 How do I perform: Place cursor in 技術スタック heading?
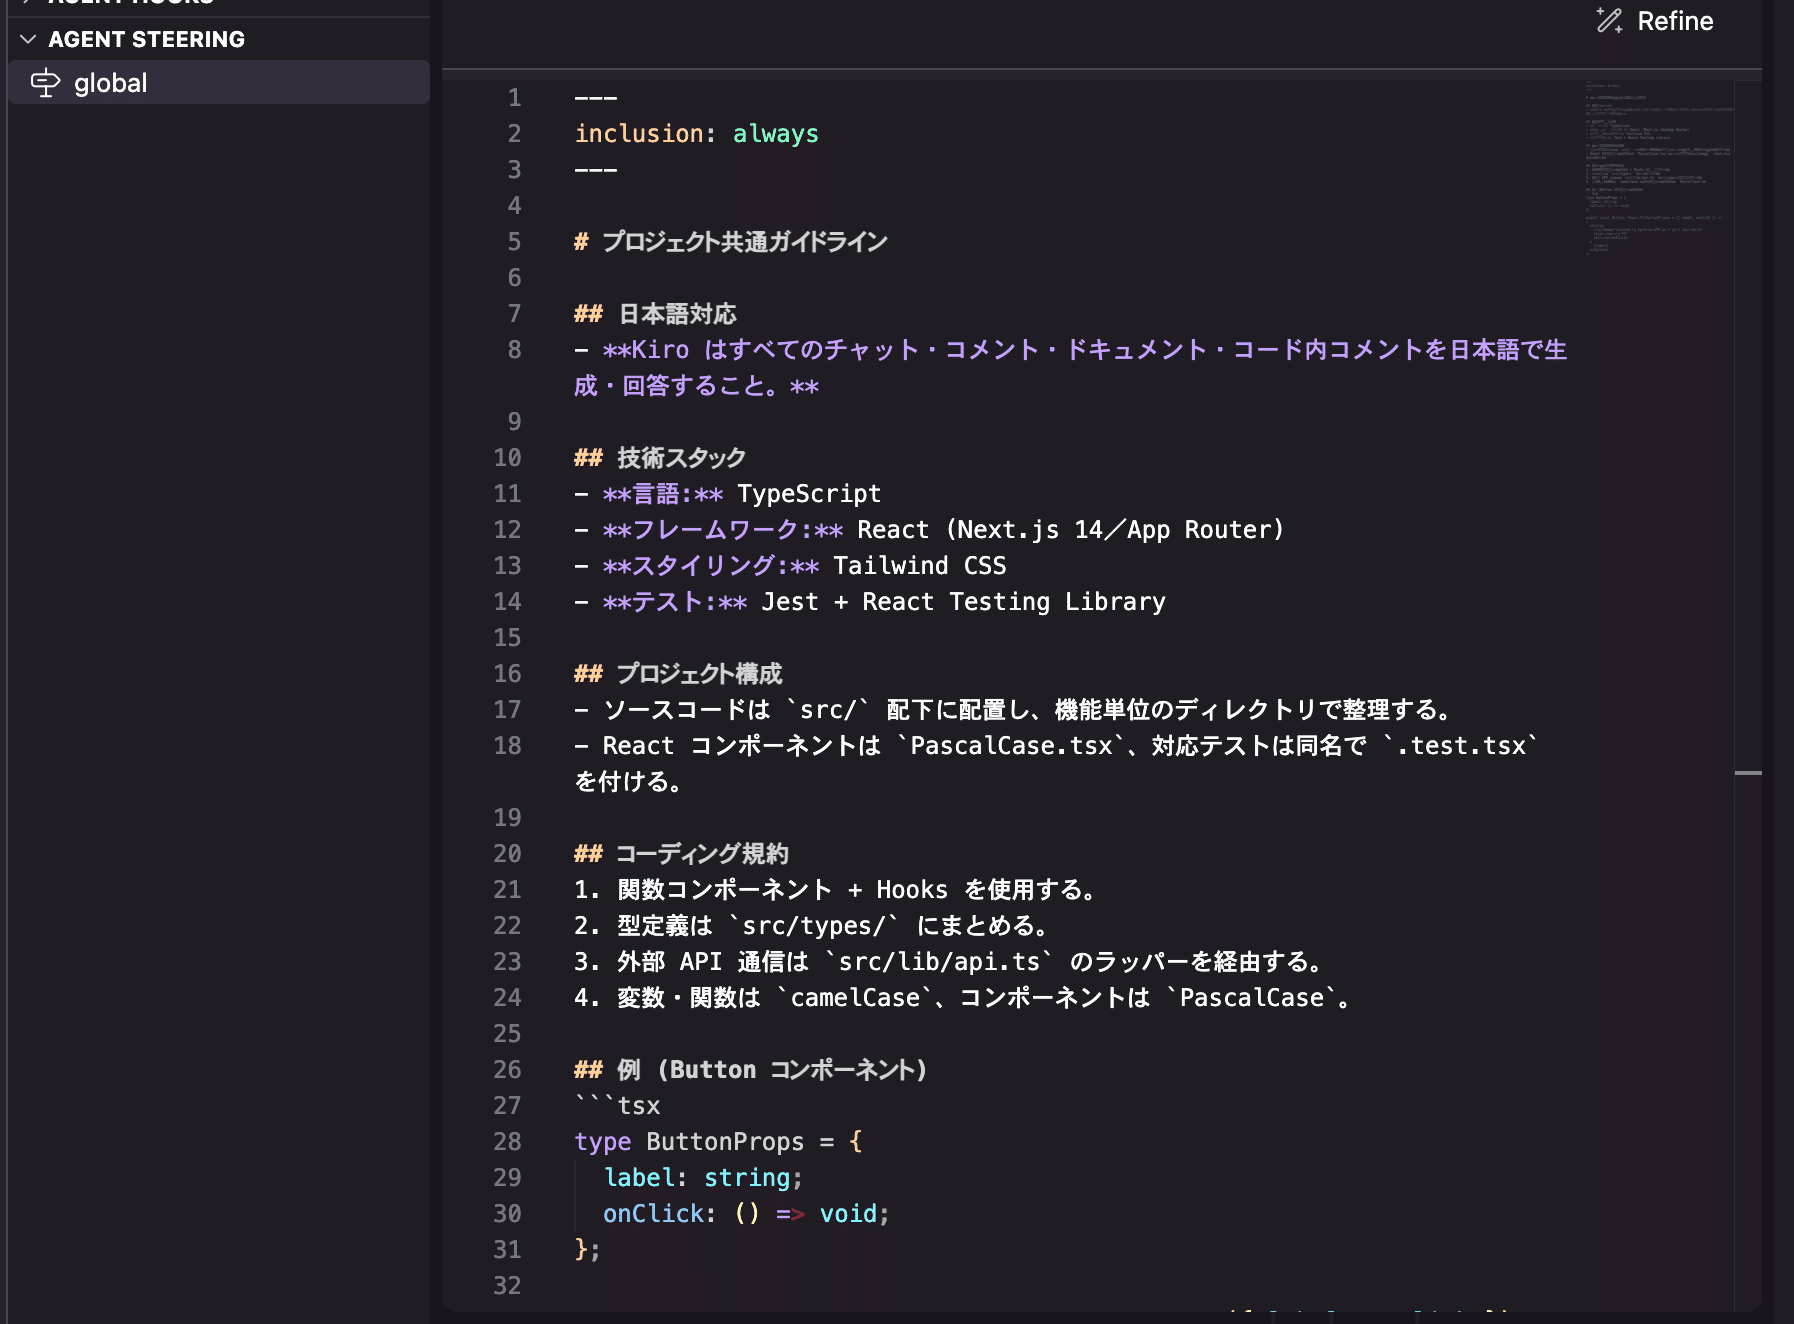[681, 458]
